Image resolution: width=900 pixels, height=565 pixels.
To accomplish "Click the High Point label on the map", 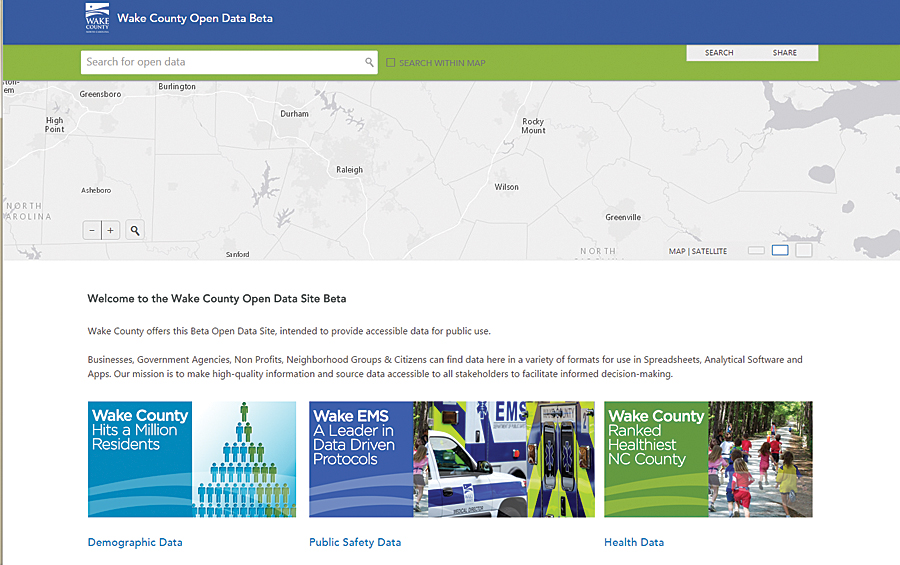I will tap(55, 125).
